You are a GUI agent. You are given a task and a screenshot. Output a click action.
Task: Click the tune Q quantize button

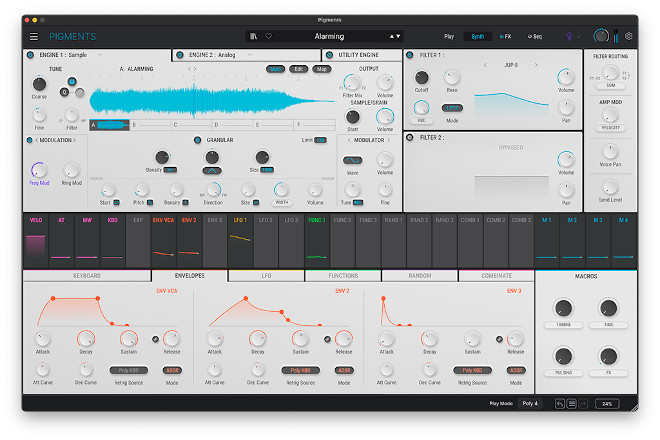point(64,92)
